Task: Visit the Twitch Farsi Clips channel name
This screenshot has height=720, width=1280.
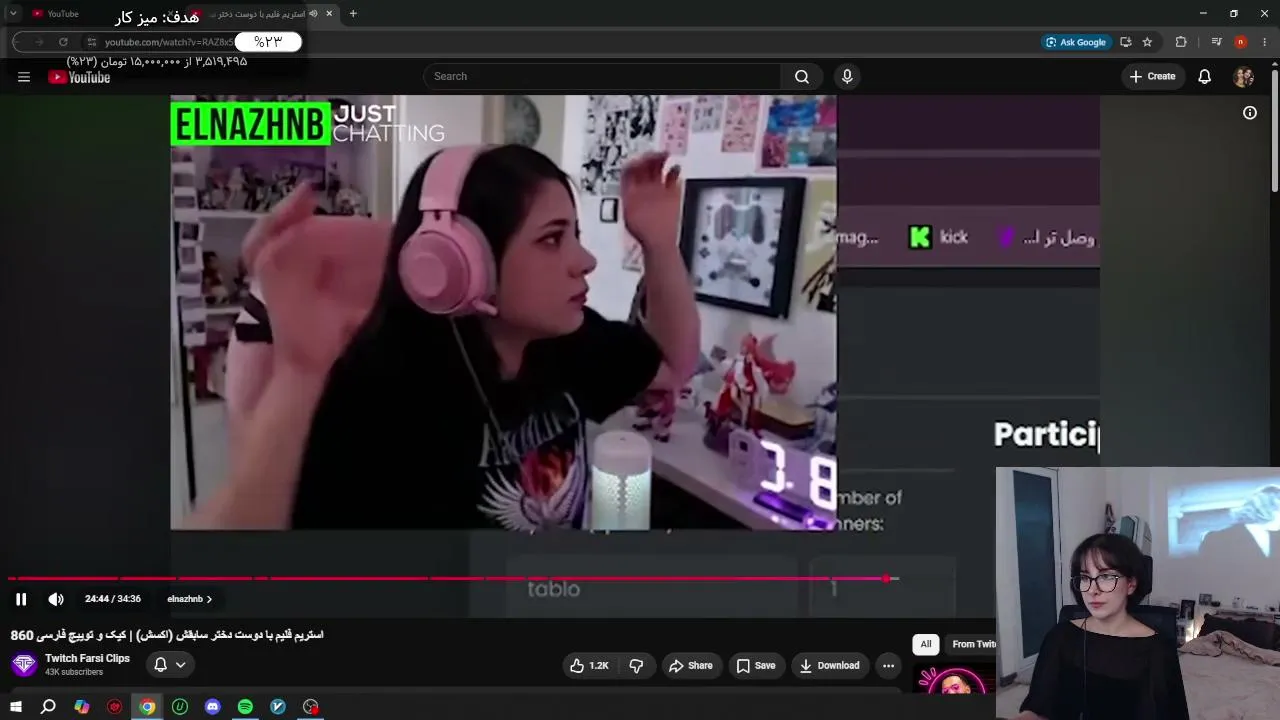Action: tap(87, 658)
